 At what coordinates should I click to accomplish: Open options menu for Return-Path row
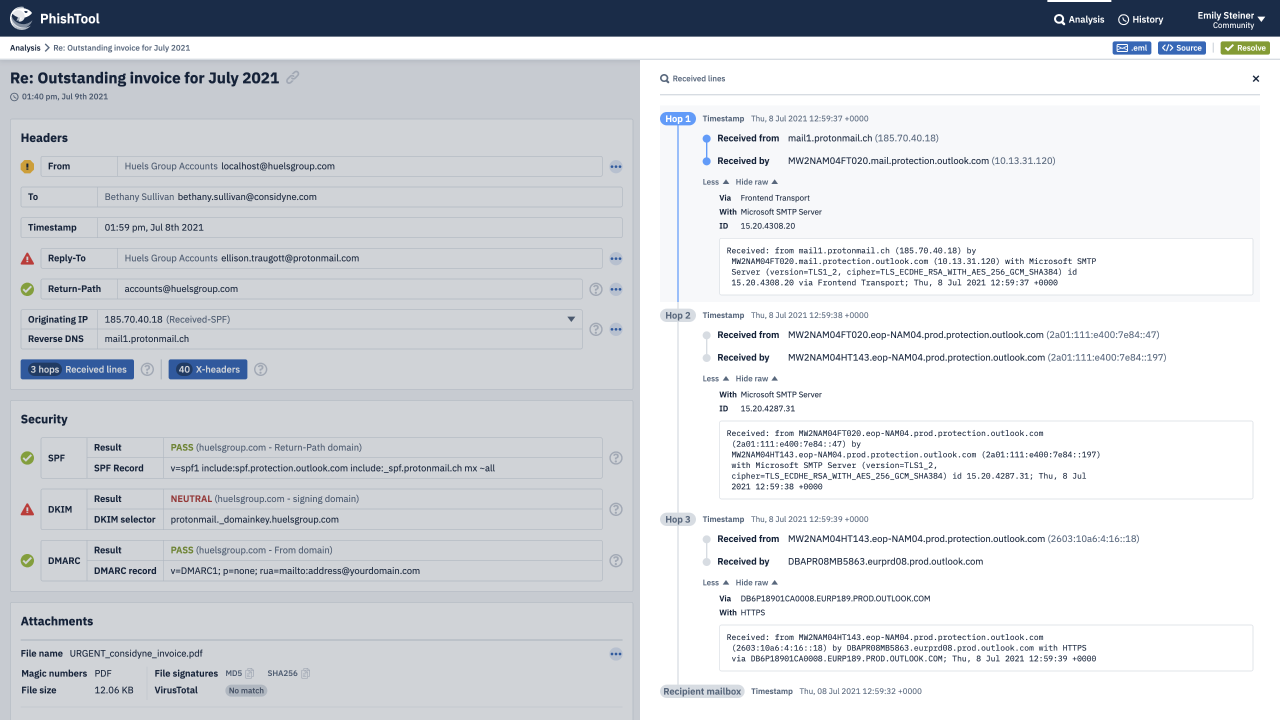click(616, 289)
